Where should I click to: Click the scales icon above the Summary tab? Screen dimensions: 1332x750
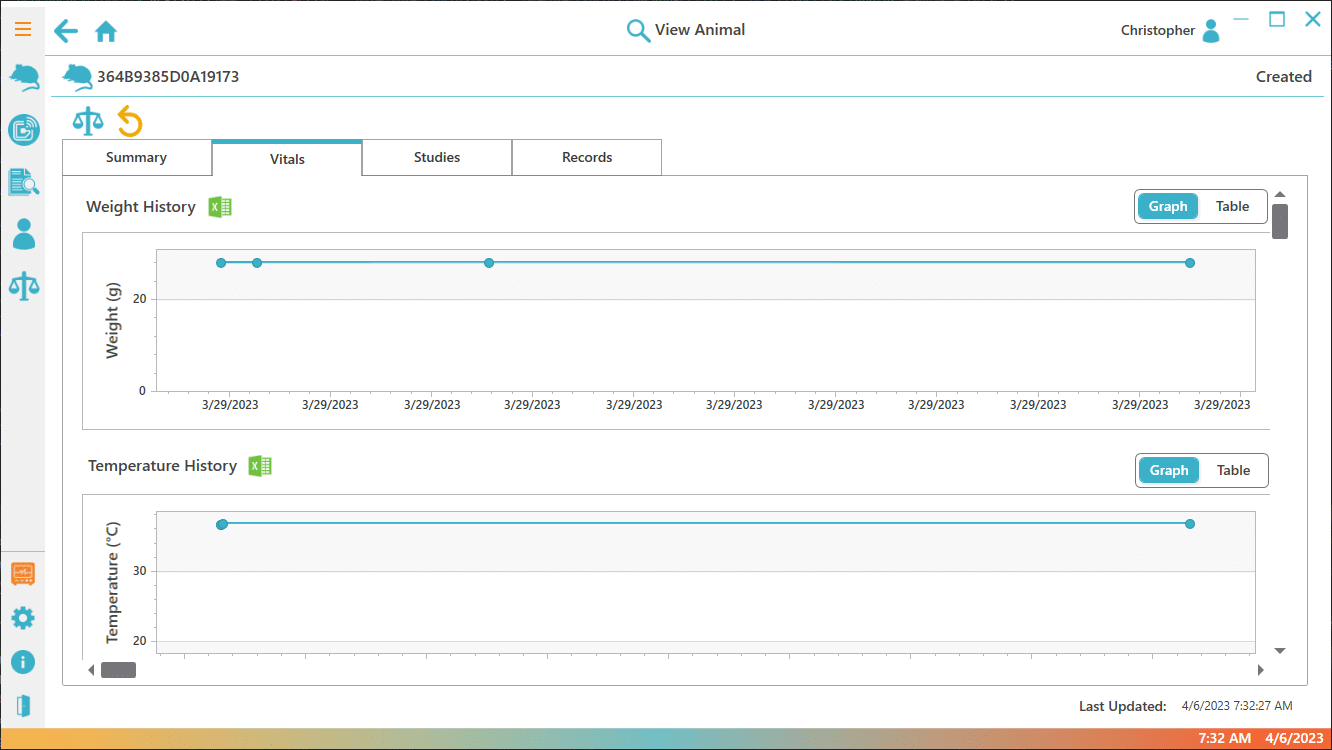(x=88, y=121)
